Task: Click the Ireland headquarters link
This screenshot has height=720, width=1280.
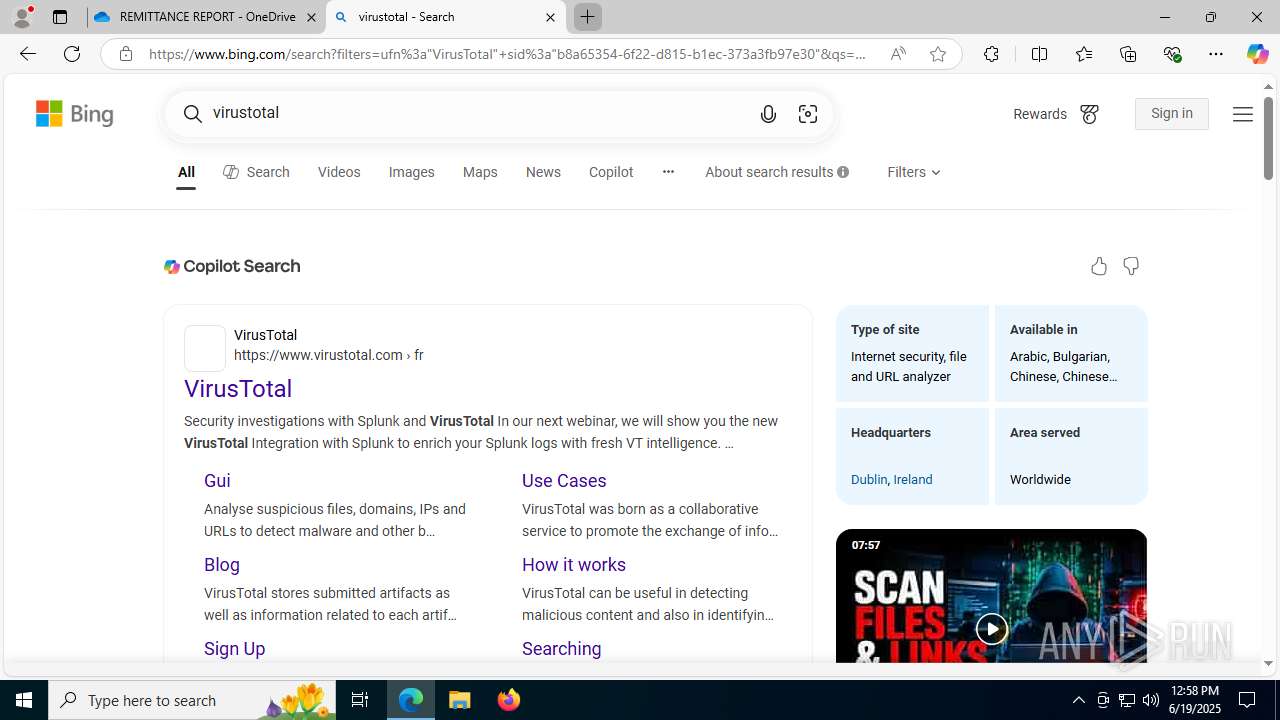Action: coord(913,480)
